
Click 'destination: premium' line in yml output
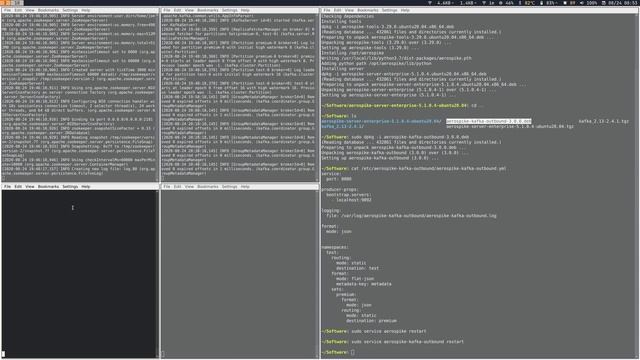click(371, 321)
